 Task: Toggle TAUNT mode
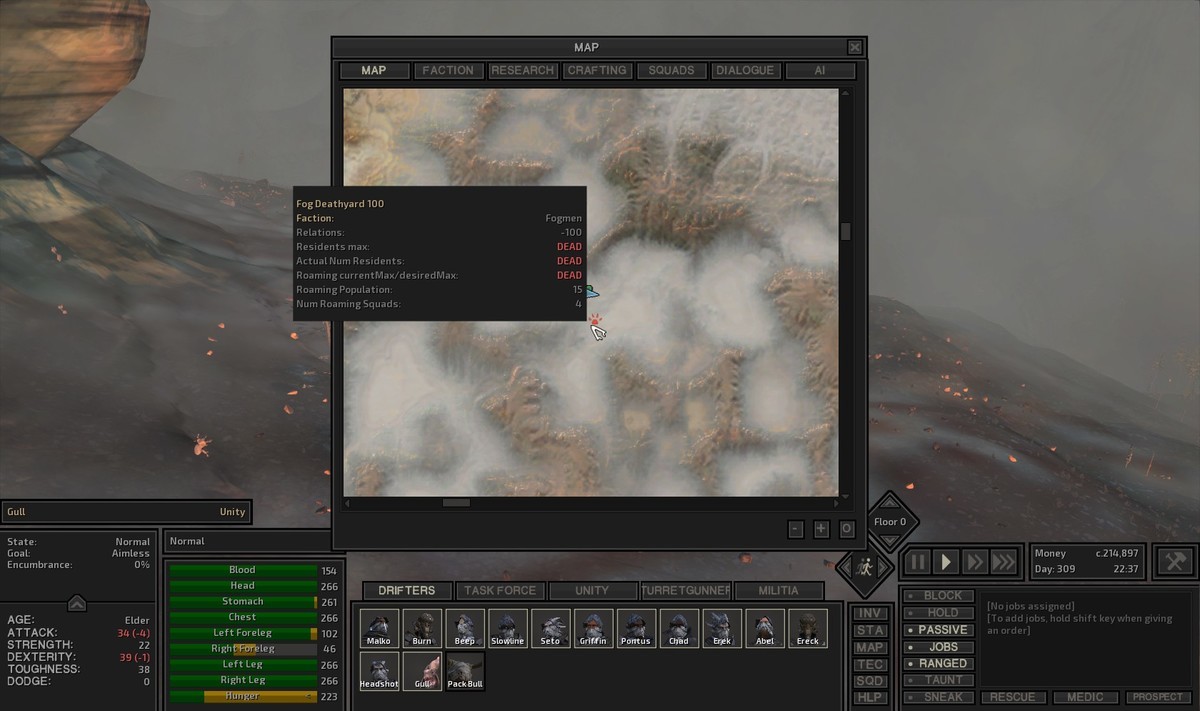click(937, 680)
